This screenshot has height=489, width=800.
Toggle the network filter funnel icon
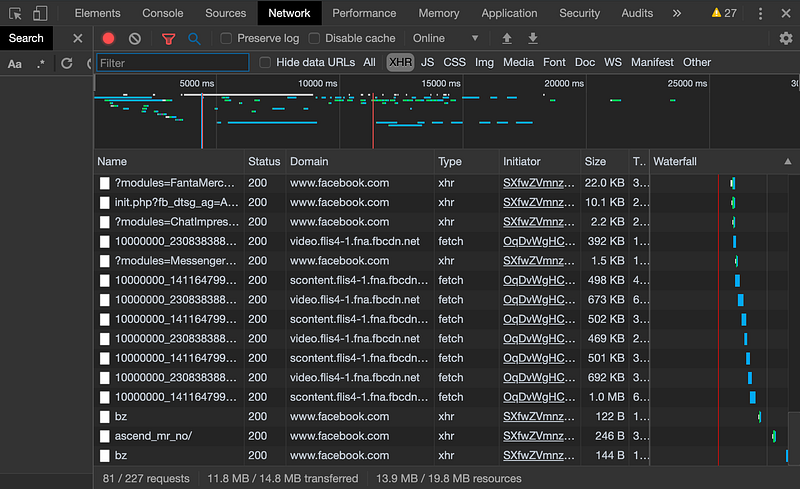(168, 39)
